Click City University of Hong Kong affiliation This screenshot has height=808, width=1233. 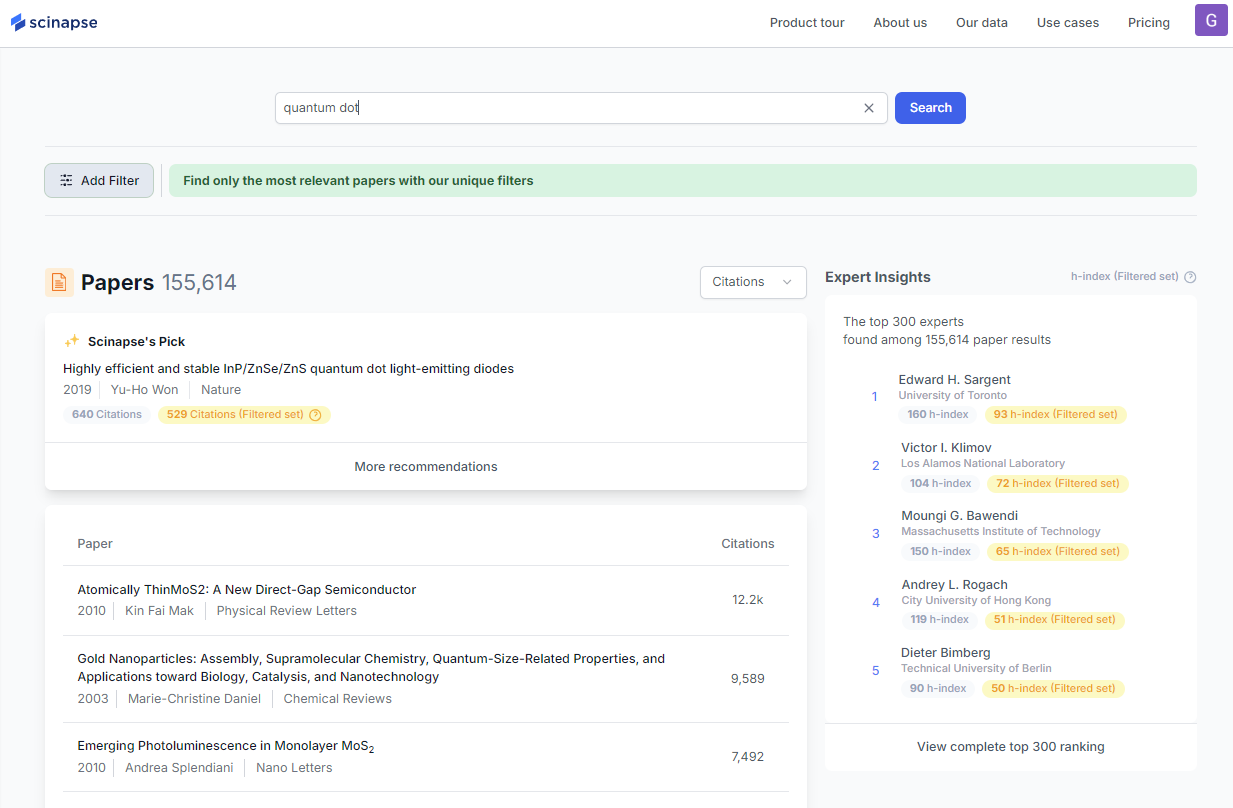(x=976, y=600)
